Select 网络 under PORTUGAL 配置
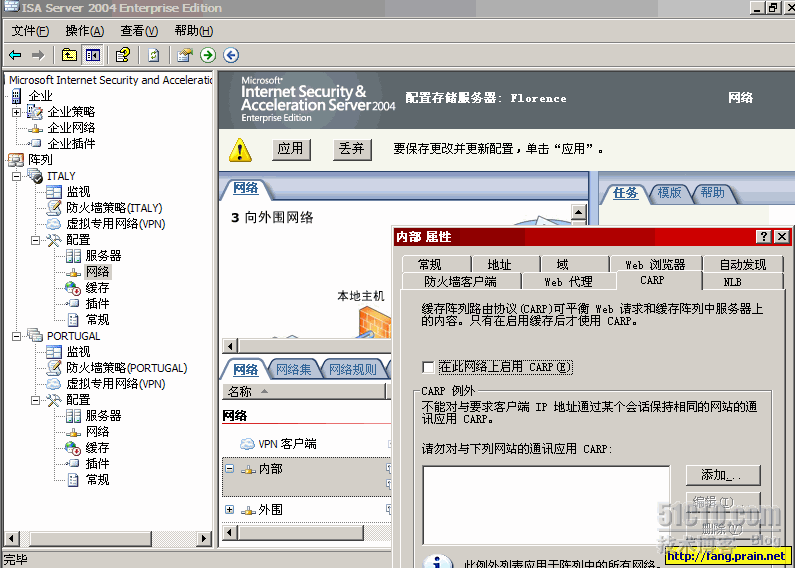This screenshot has width=795, height=568. [97, 432]
